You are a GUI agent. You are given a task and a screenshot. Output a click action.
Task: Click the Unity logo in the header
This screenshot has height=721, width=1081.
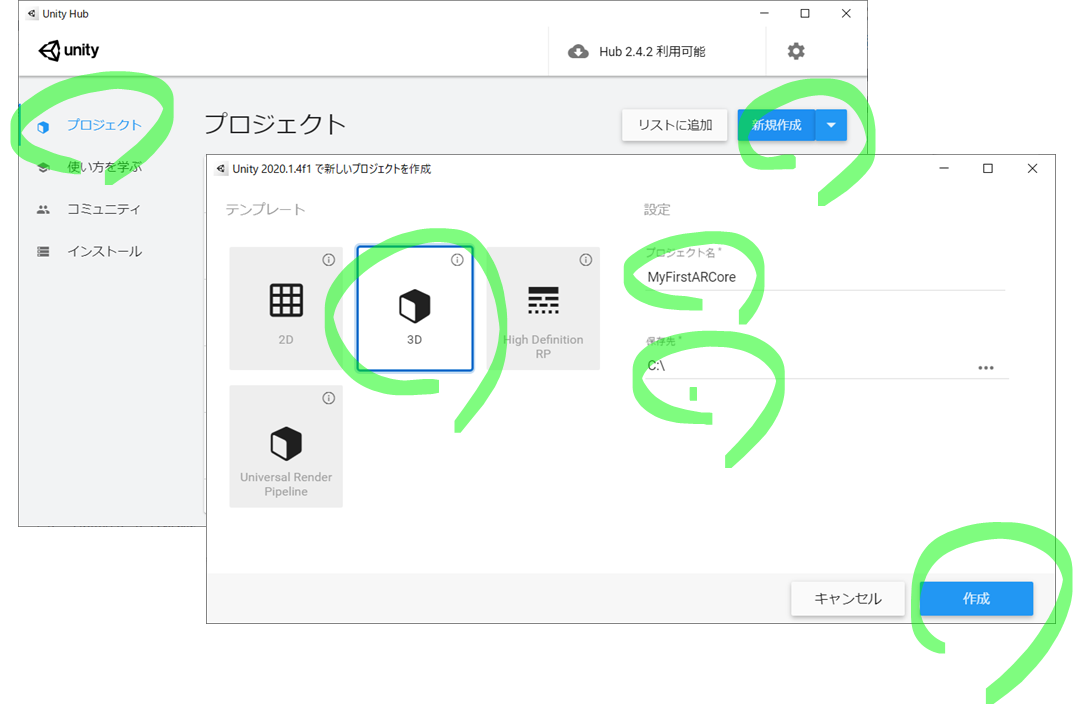click(x=68, y=50)
